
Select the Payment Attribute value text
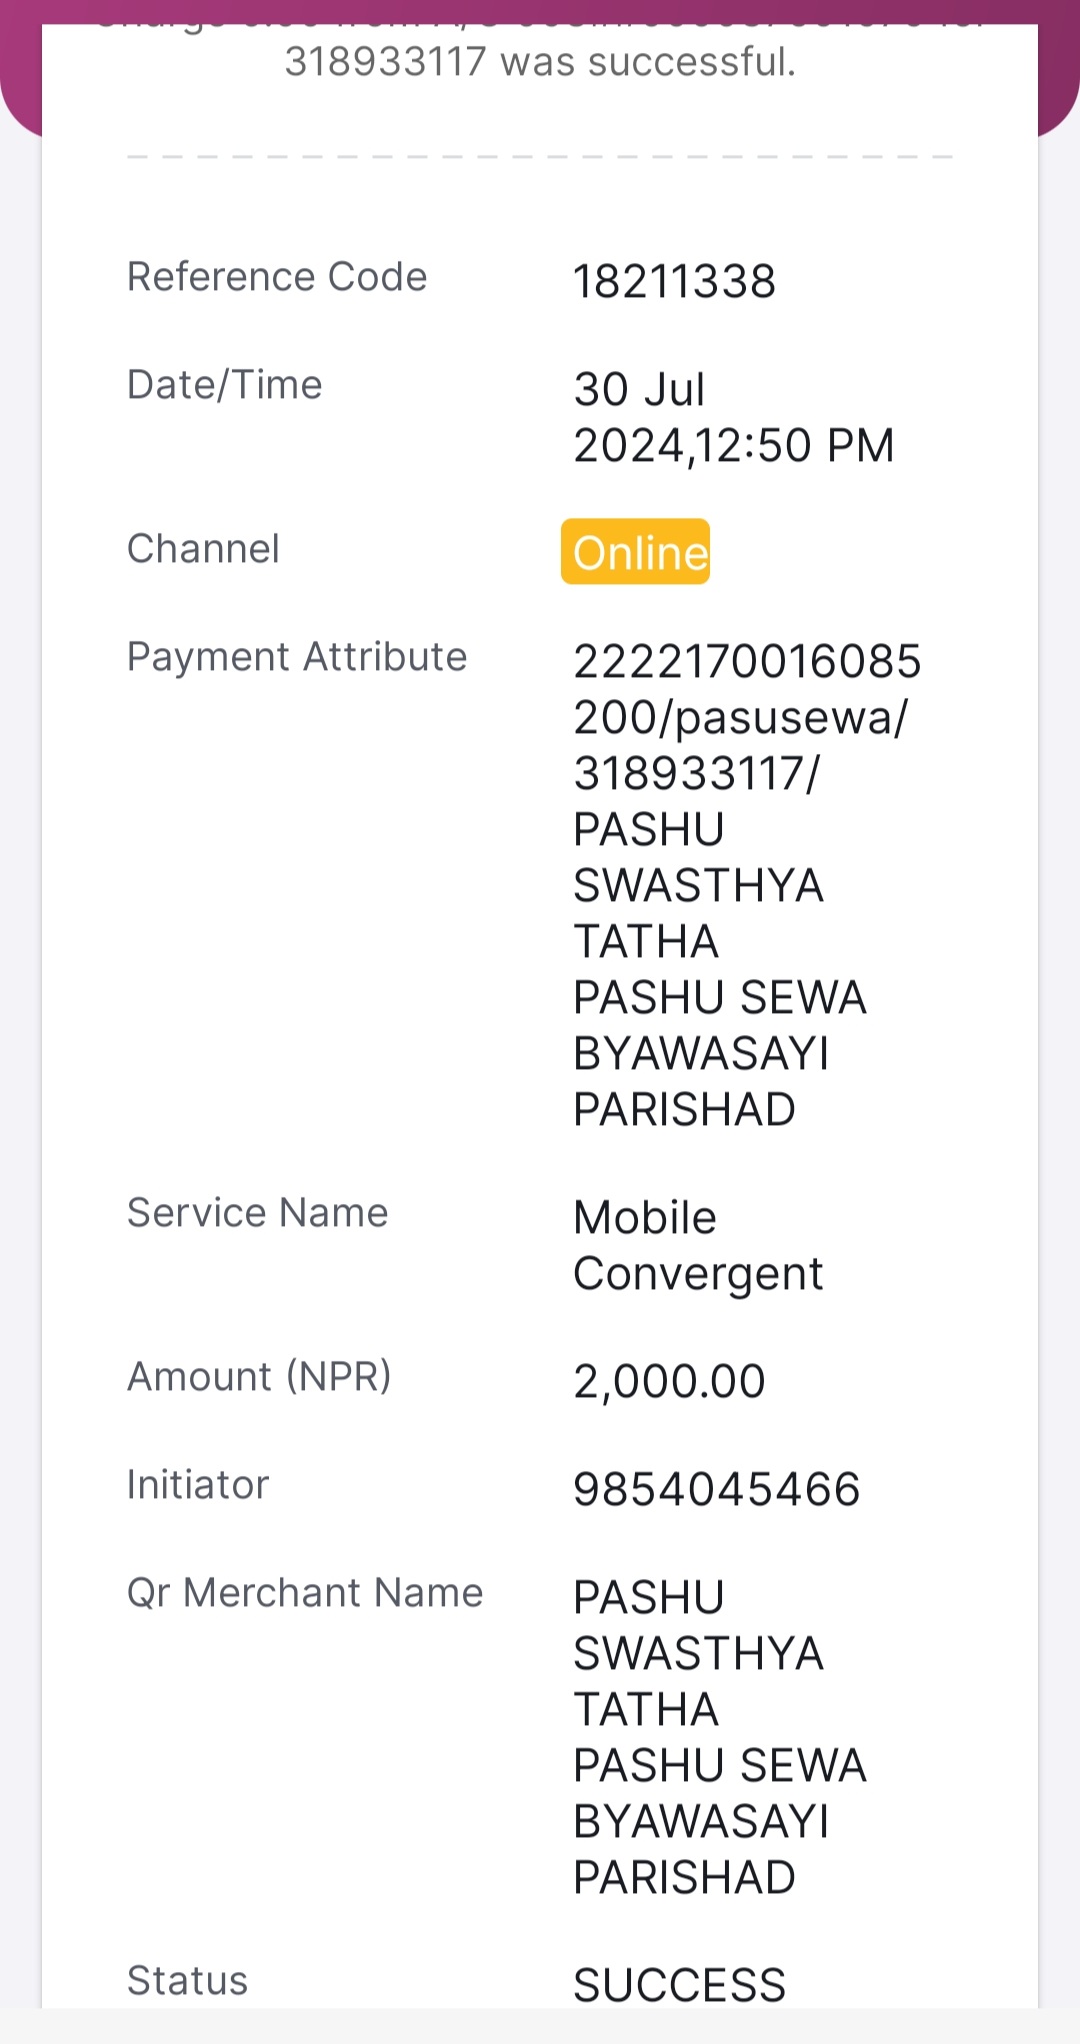tap(747, 885)
